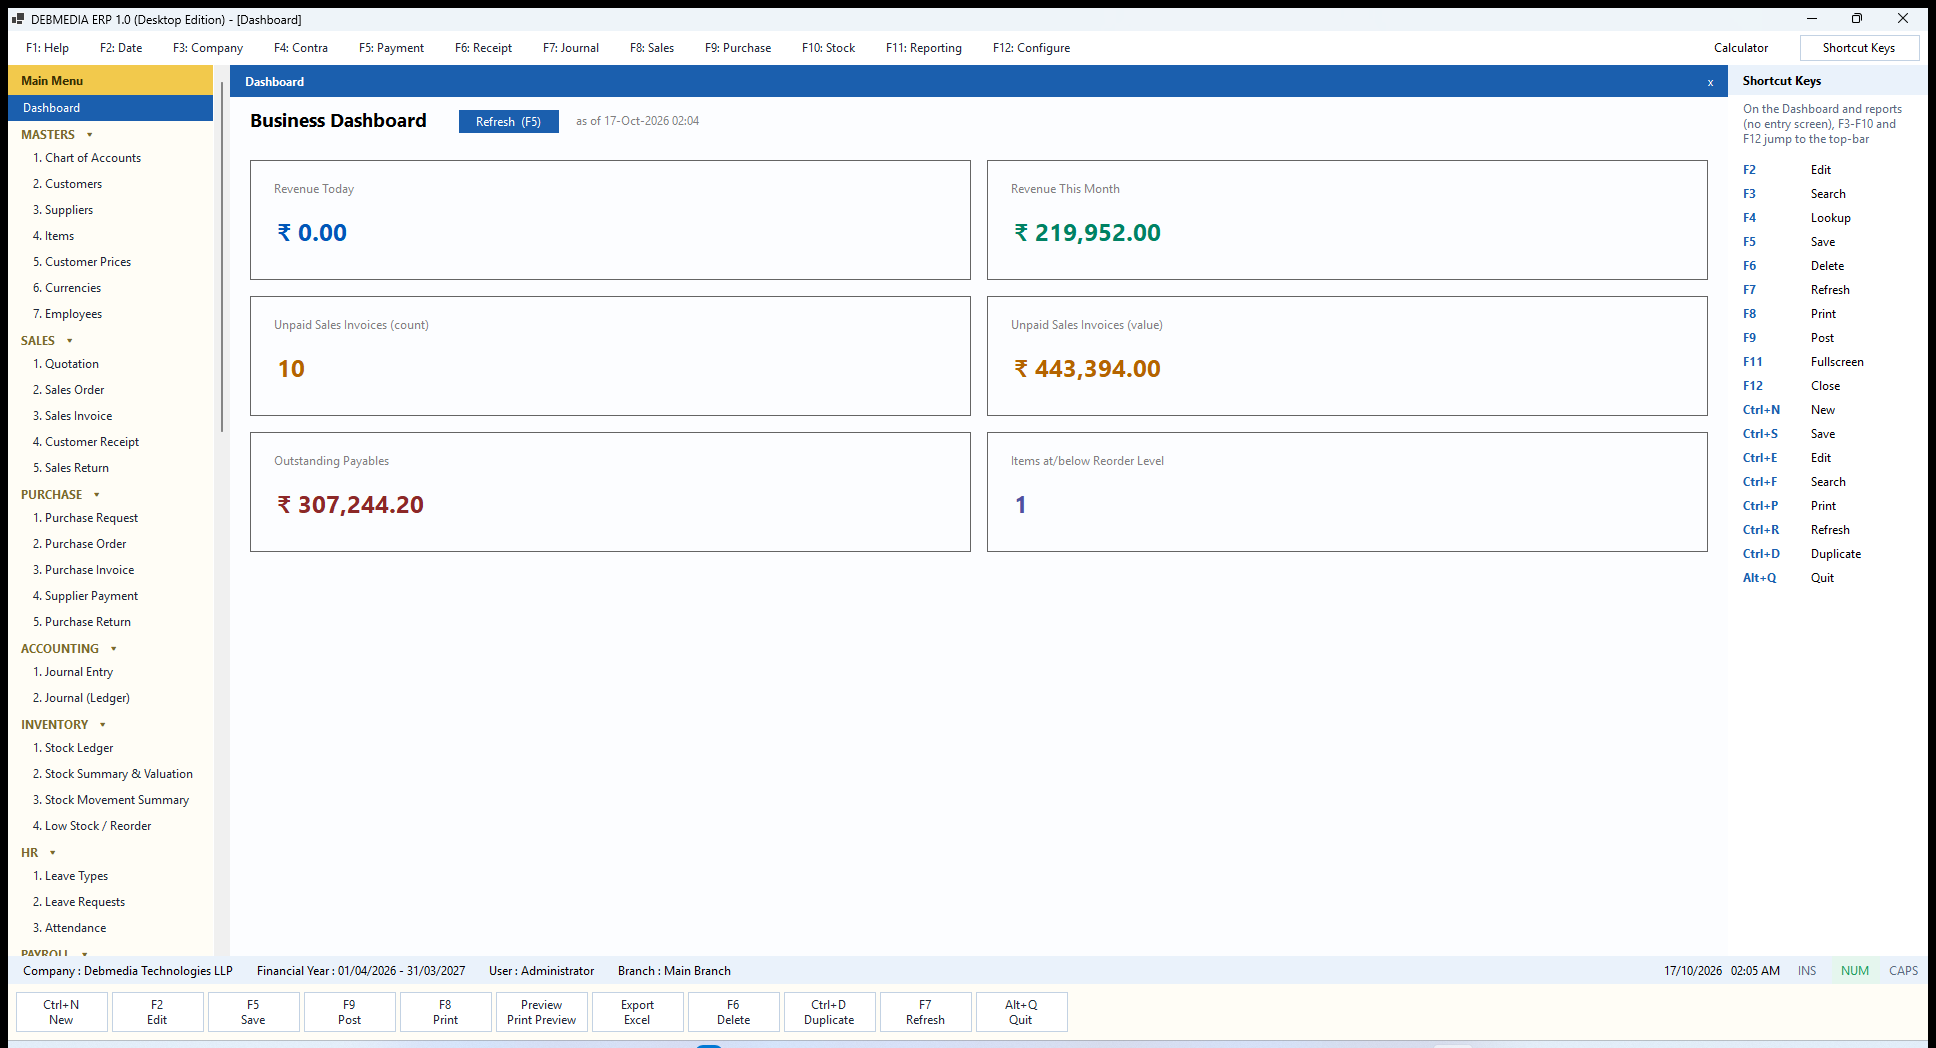Image resolution: width=1936 pixels, height=1048 pixels.
Task: Click the F9 Post bottom button
Action: pyautogui.click(x=349, y=1012)
